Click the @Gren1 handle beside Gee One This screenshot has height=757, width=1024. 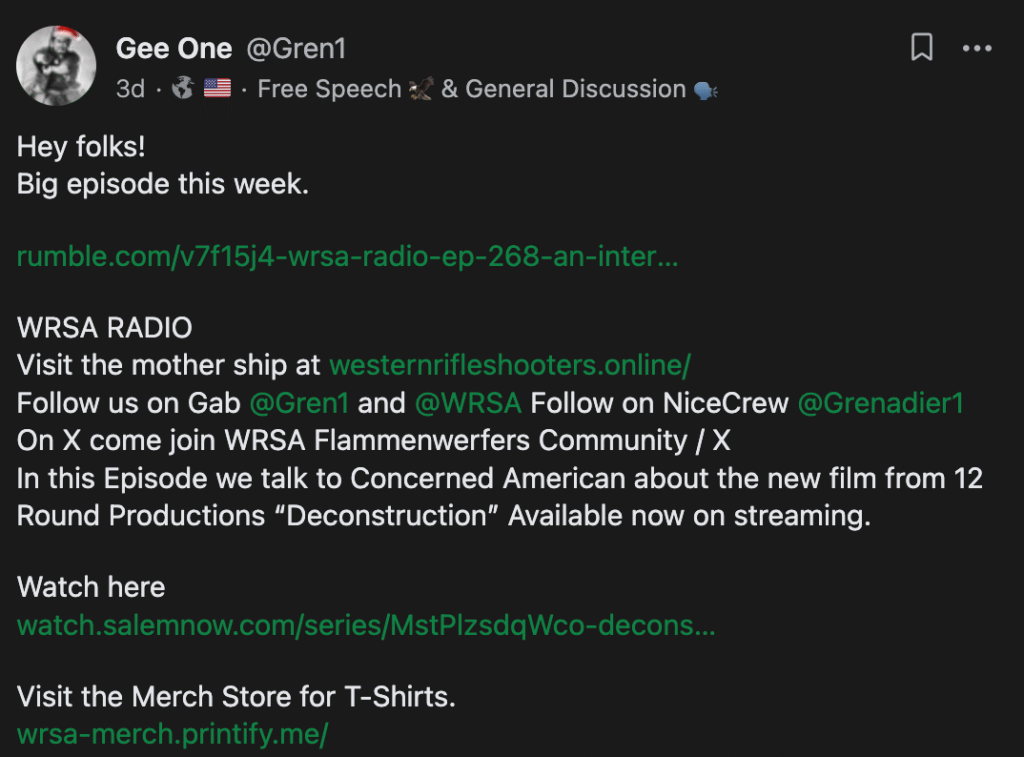click(x=296, y=48)
